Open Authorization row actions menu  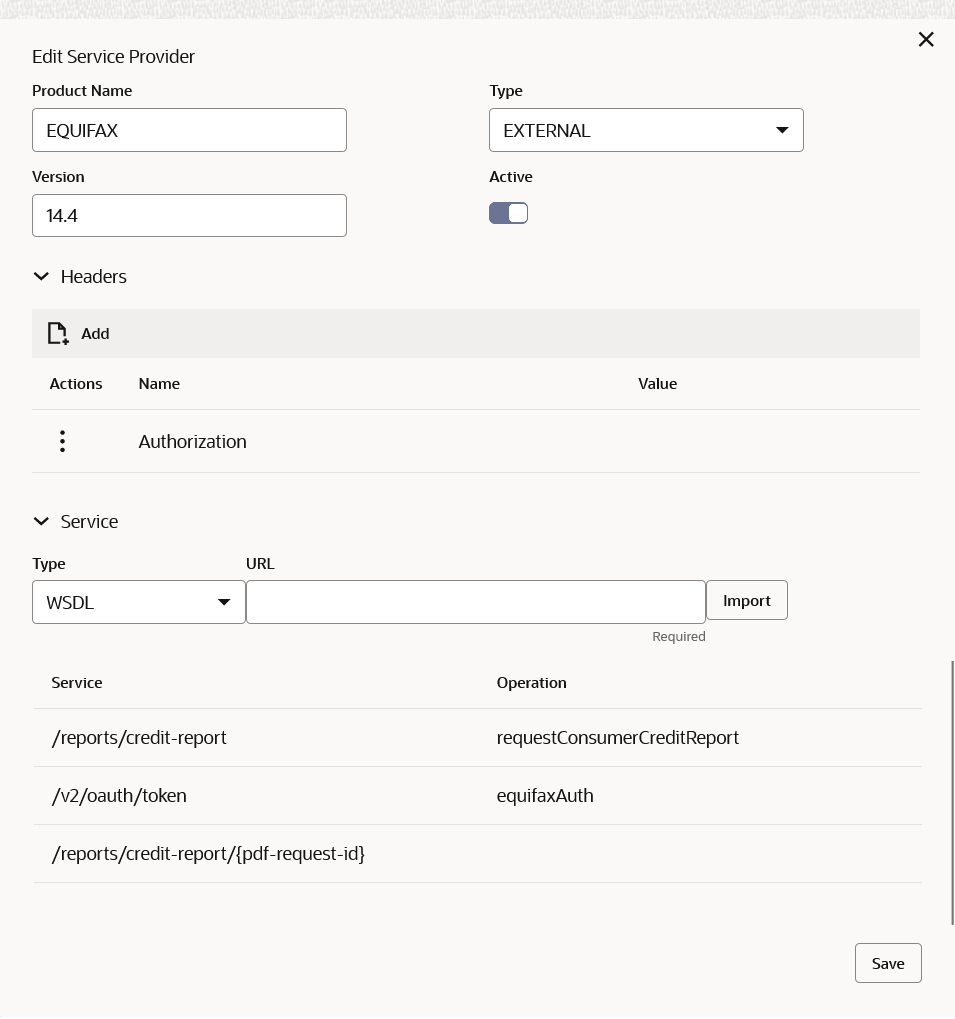(62, 441)
